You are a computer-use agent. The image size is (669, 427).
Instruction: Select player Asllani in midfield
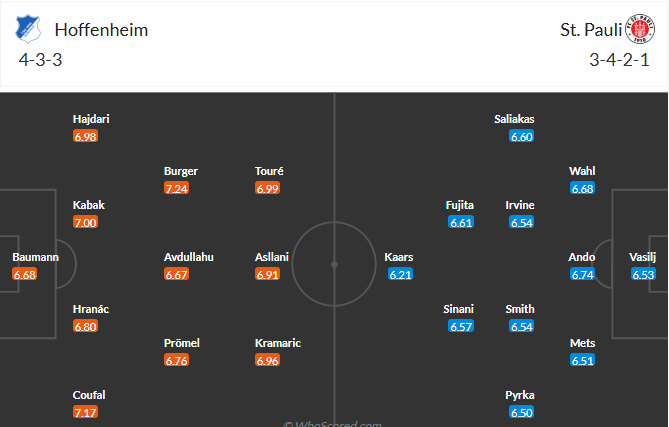272,257
